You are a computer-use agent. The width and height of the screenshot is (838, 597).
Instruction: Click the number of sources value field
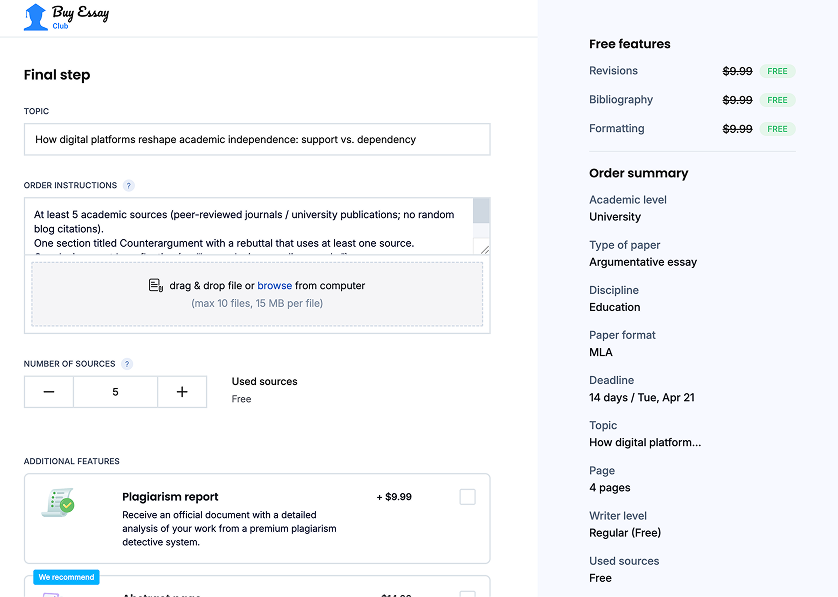[115, 392]
